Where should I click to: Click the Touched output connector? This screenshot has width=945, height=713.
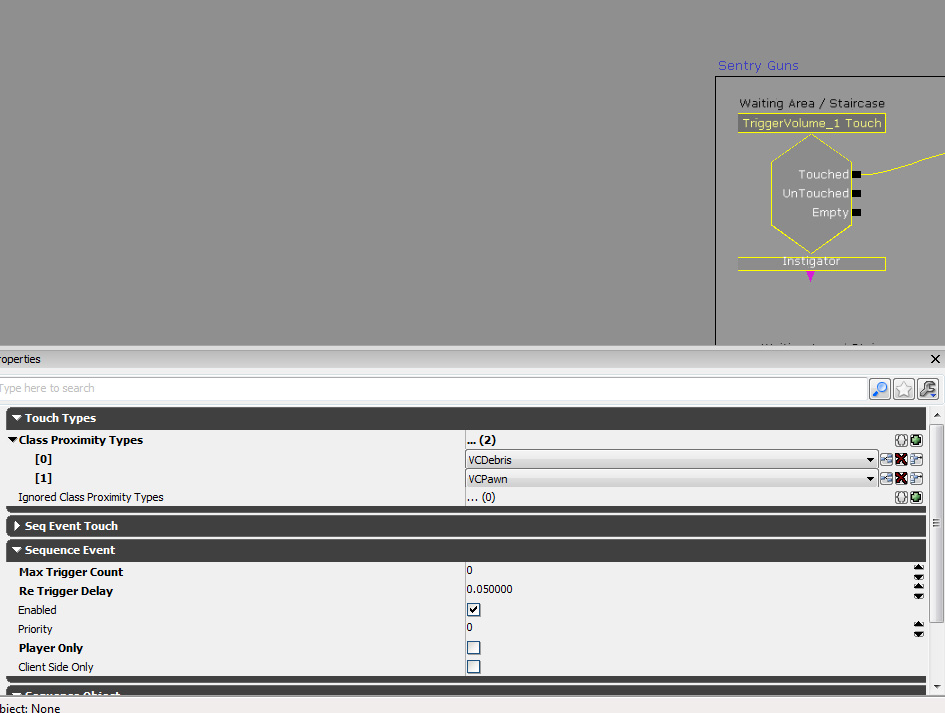[x=856, y=174]
